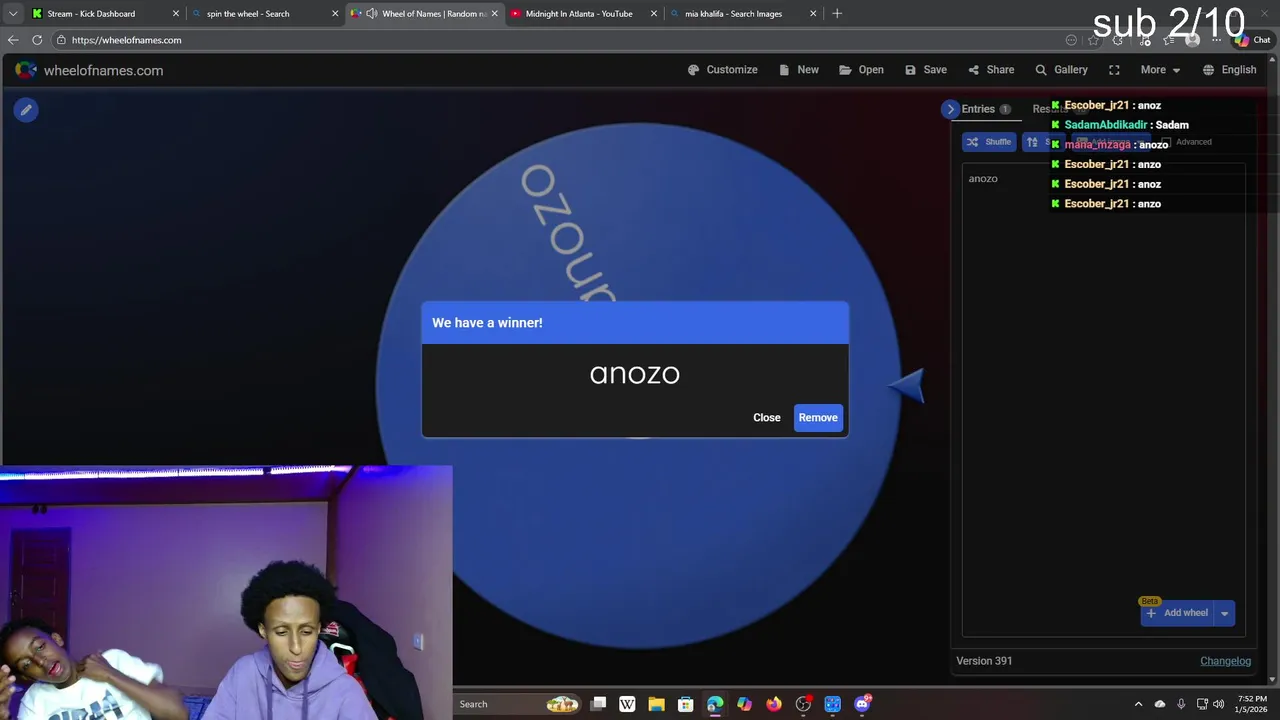Image resolution: width=1280 pixels, height=720 pixels.
Task: Open Firefox from the taskbar
Action: (774, 704)
